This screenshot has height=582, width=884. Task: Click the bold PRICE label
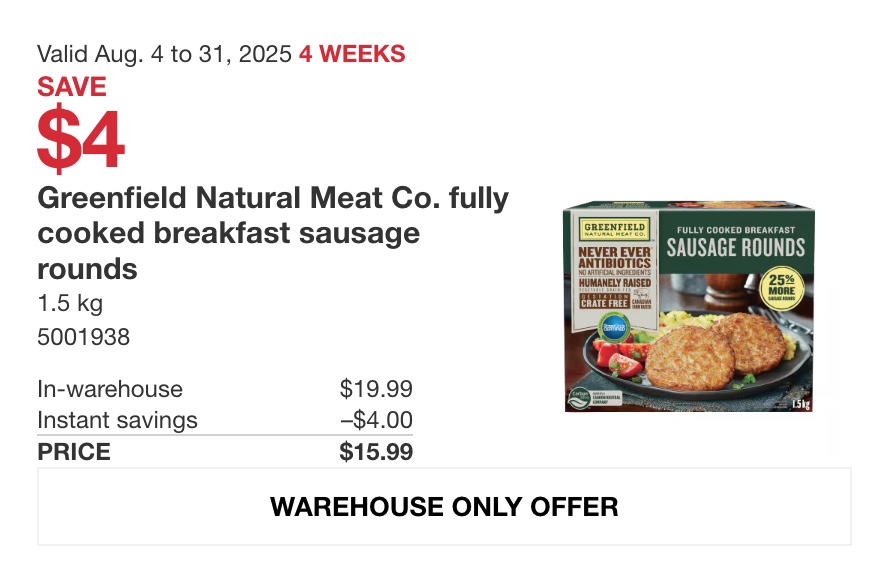click(x=74, y=452)
